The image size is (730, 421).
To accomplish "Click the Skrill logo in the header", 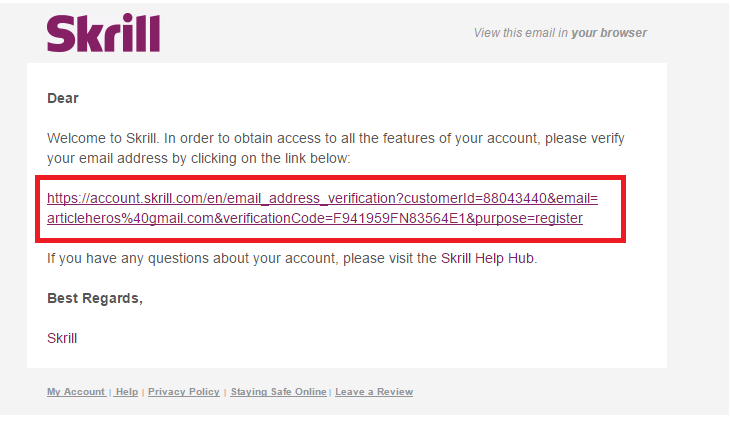I will (x=103, y=33).
